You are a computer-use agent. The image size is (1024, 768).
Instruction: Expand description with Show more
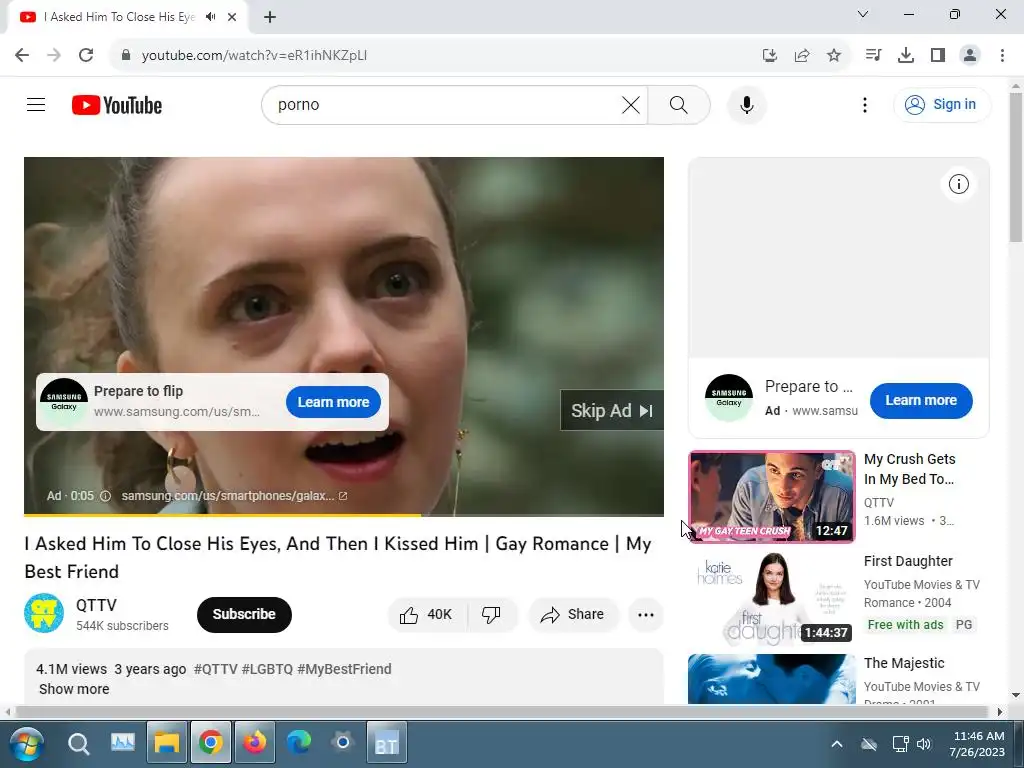click(x=74, y=689)
